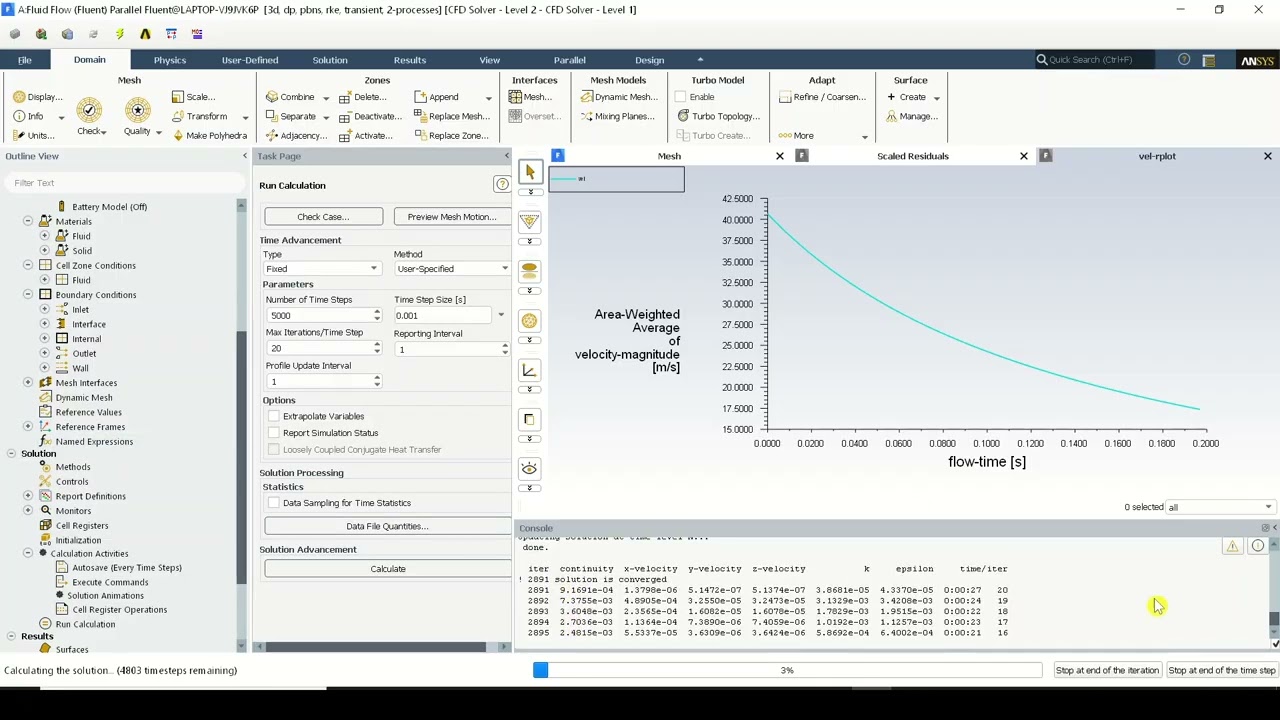Open the Method User-Specified dropdown
Viewport: 1280px width, 720px height.
point(452,268)
